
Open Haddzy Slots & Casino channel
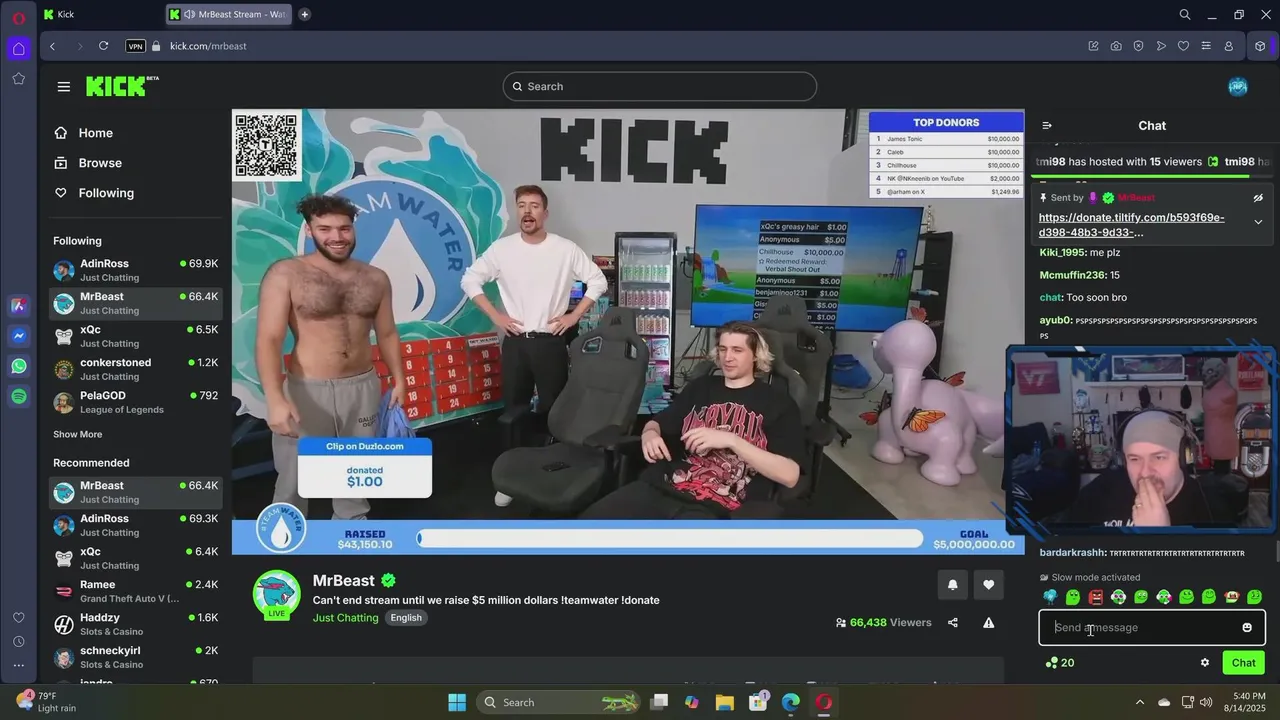pos(135,624)
